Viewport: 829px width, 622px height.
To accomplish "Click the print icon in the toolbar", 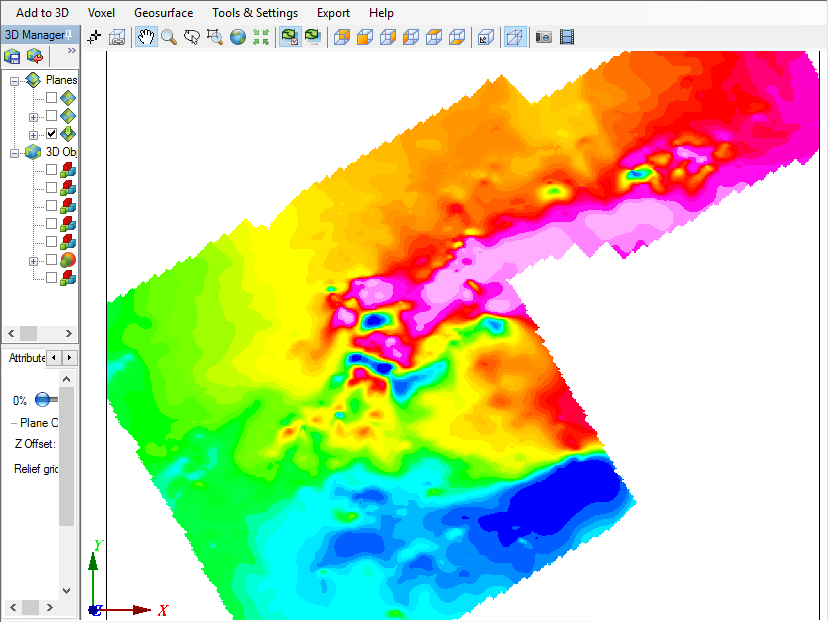I will (x=118, y=37).
